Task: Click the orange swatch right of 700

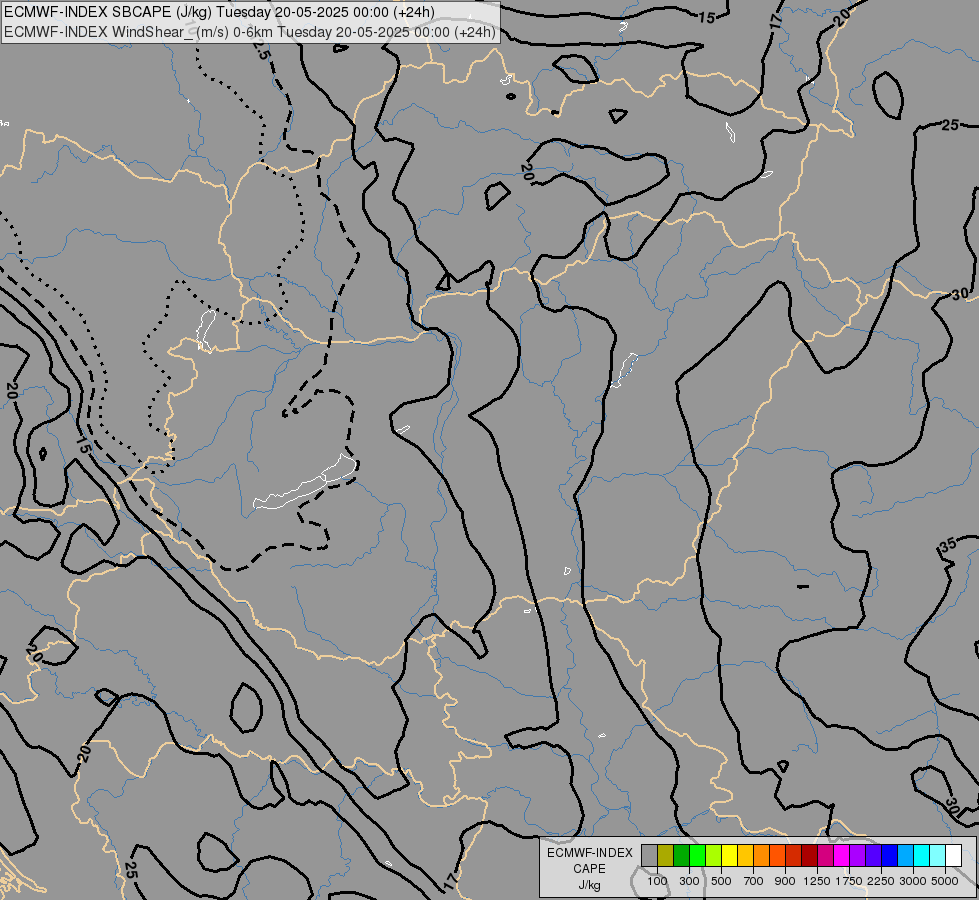Action: pyautogui.click(x=762, y=855)
